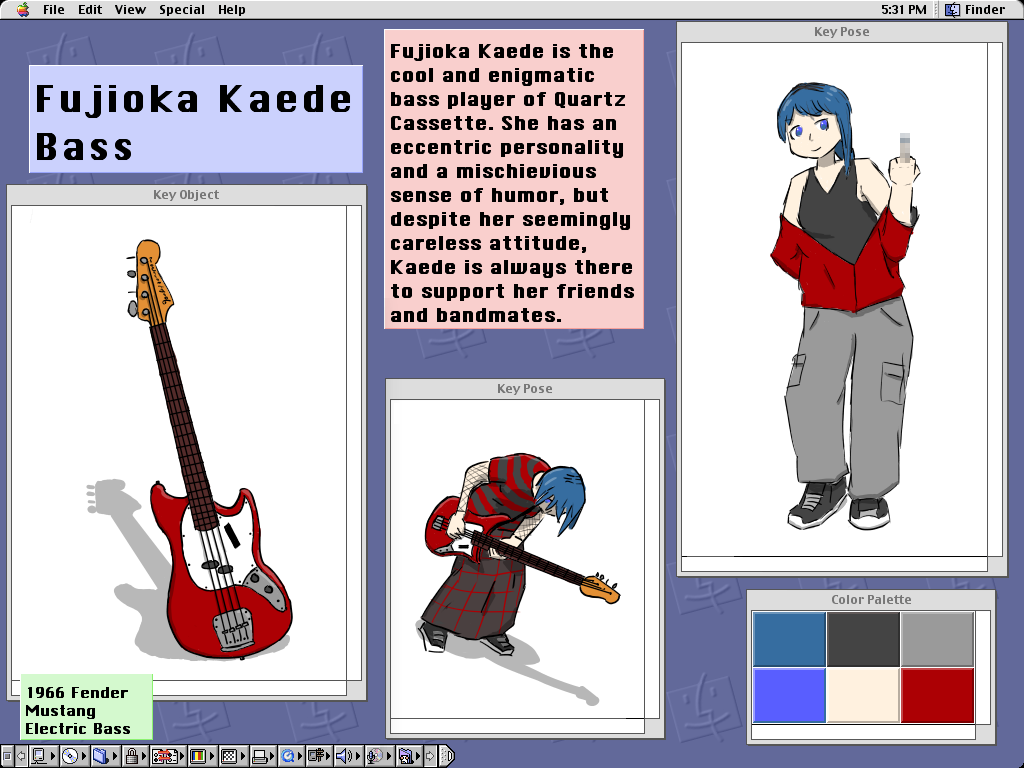Select the dark red color swatch

937,695
